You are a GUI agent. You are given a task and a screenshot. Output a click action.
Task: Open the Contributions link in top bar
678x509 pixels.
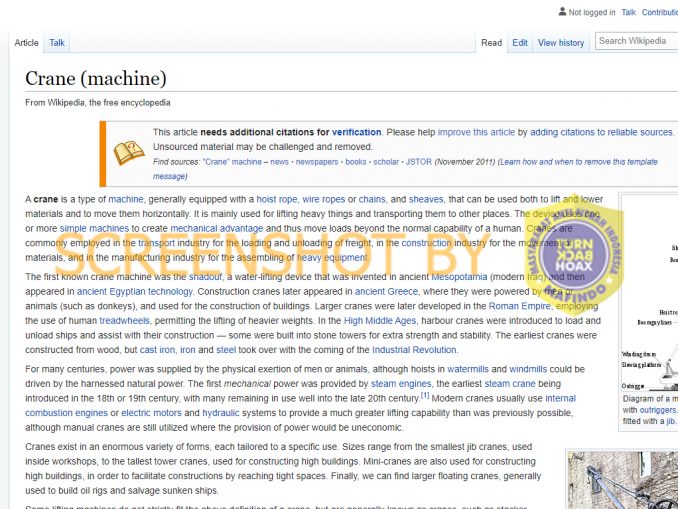click(x=660, y=12)
